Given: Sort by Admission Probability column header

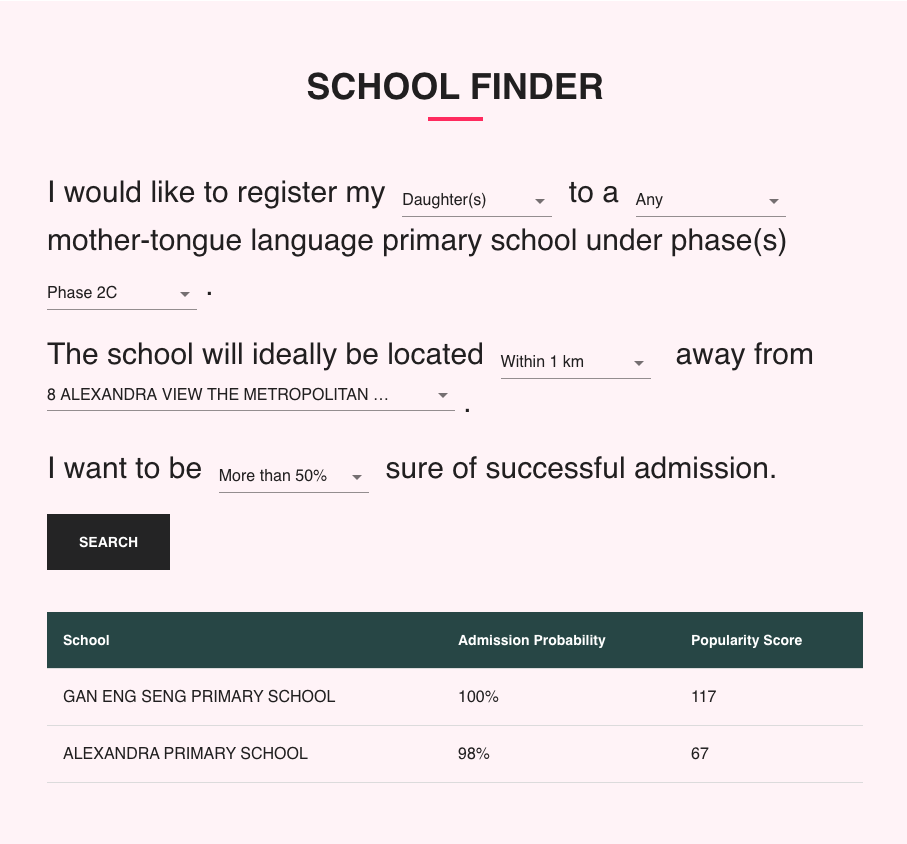Looking at the screenshot, I should [532, 640].
